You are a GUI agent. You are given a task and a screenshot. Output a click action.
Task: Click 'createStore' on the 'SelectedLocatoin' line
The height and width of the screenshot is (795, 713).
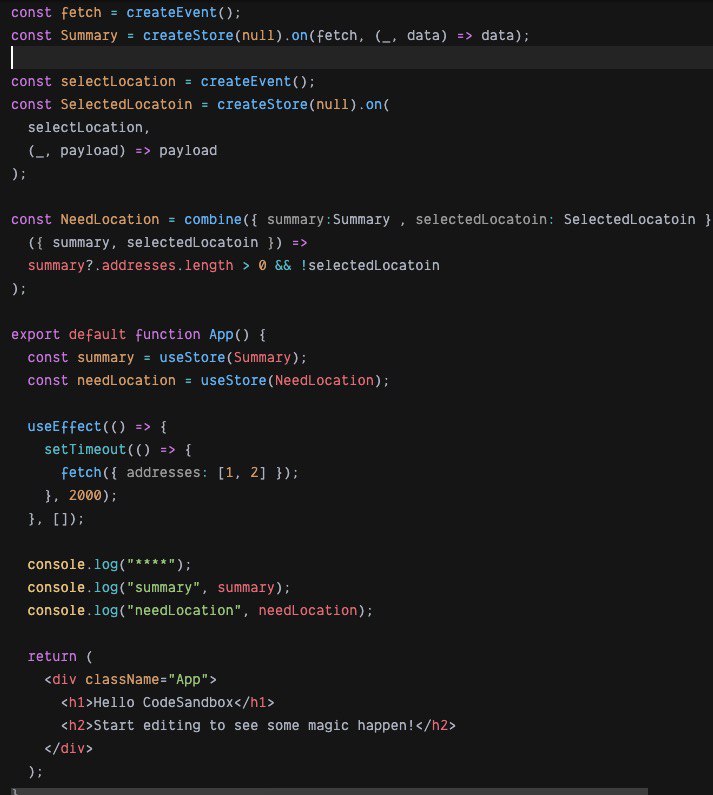click(x=262, y=104)
